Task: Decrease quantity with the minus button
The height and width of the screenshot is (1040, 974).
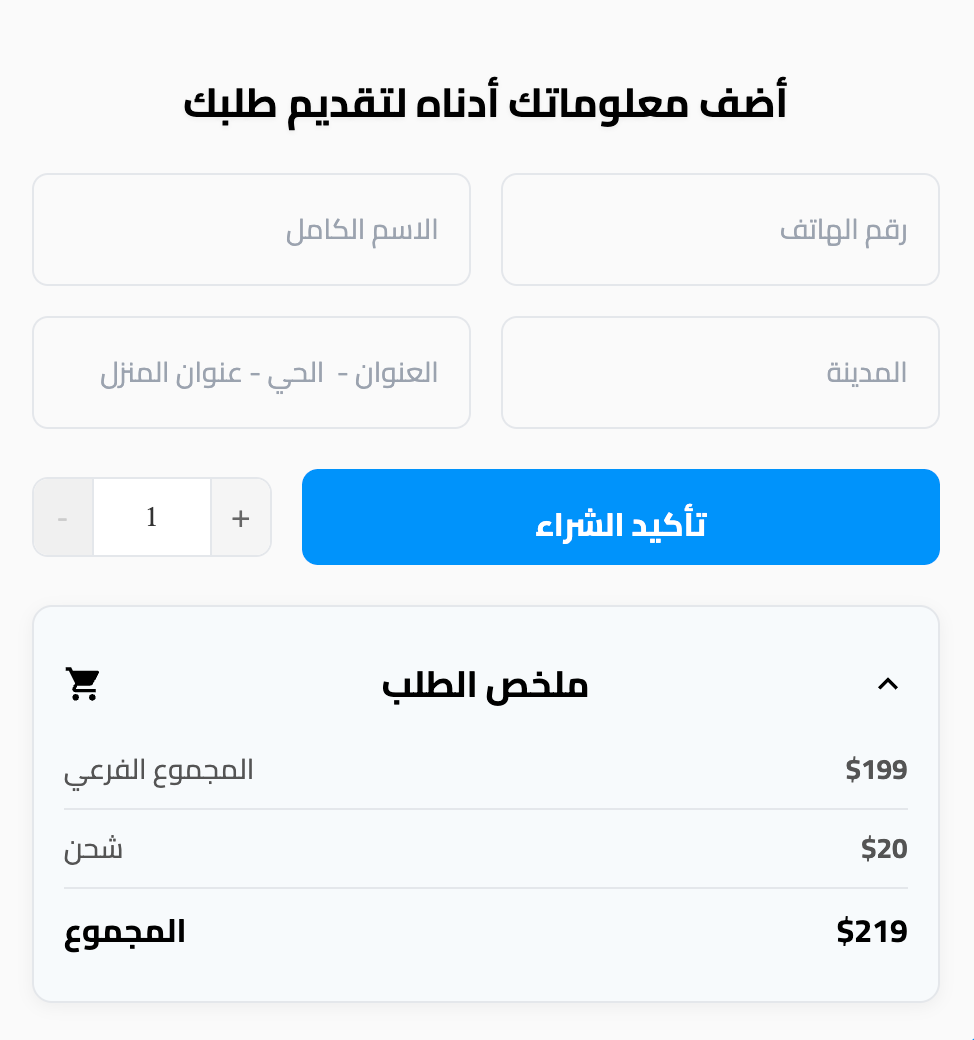Action: coord(63,517)
